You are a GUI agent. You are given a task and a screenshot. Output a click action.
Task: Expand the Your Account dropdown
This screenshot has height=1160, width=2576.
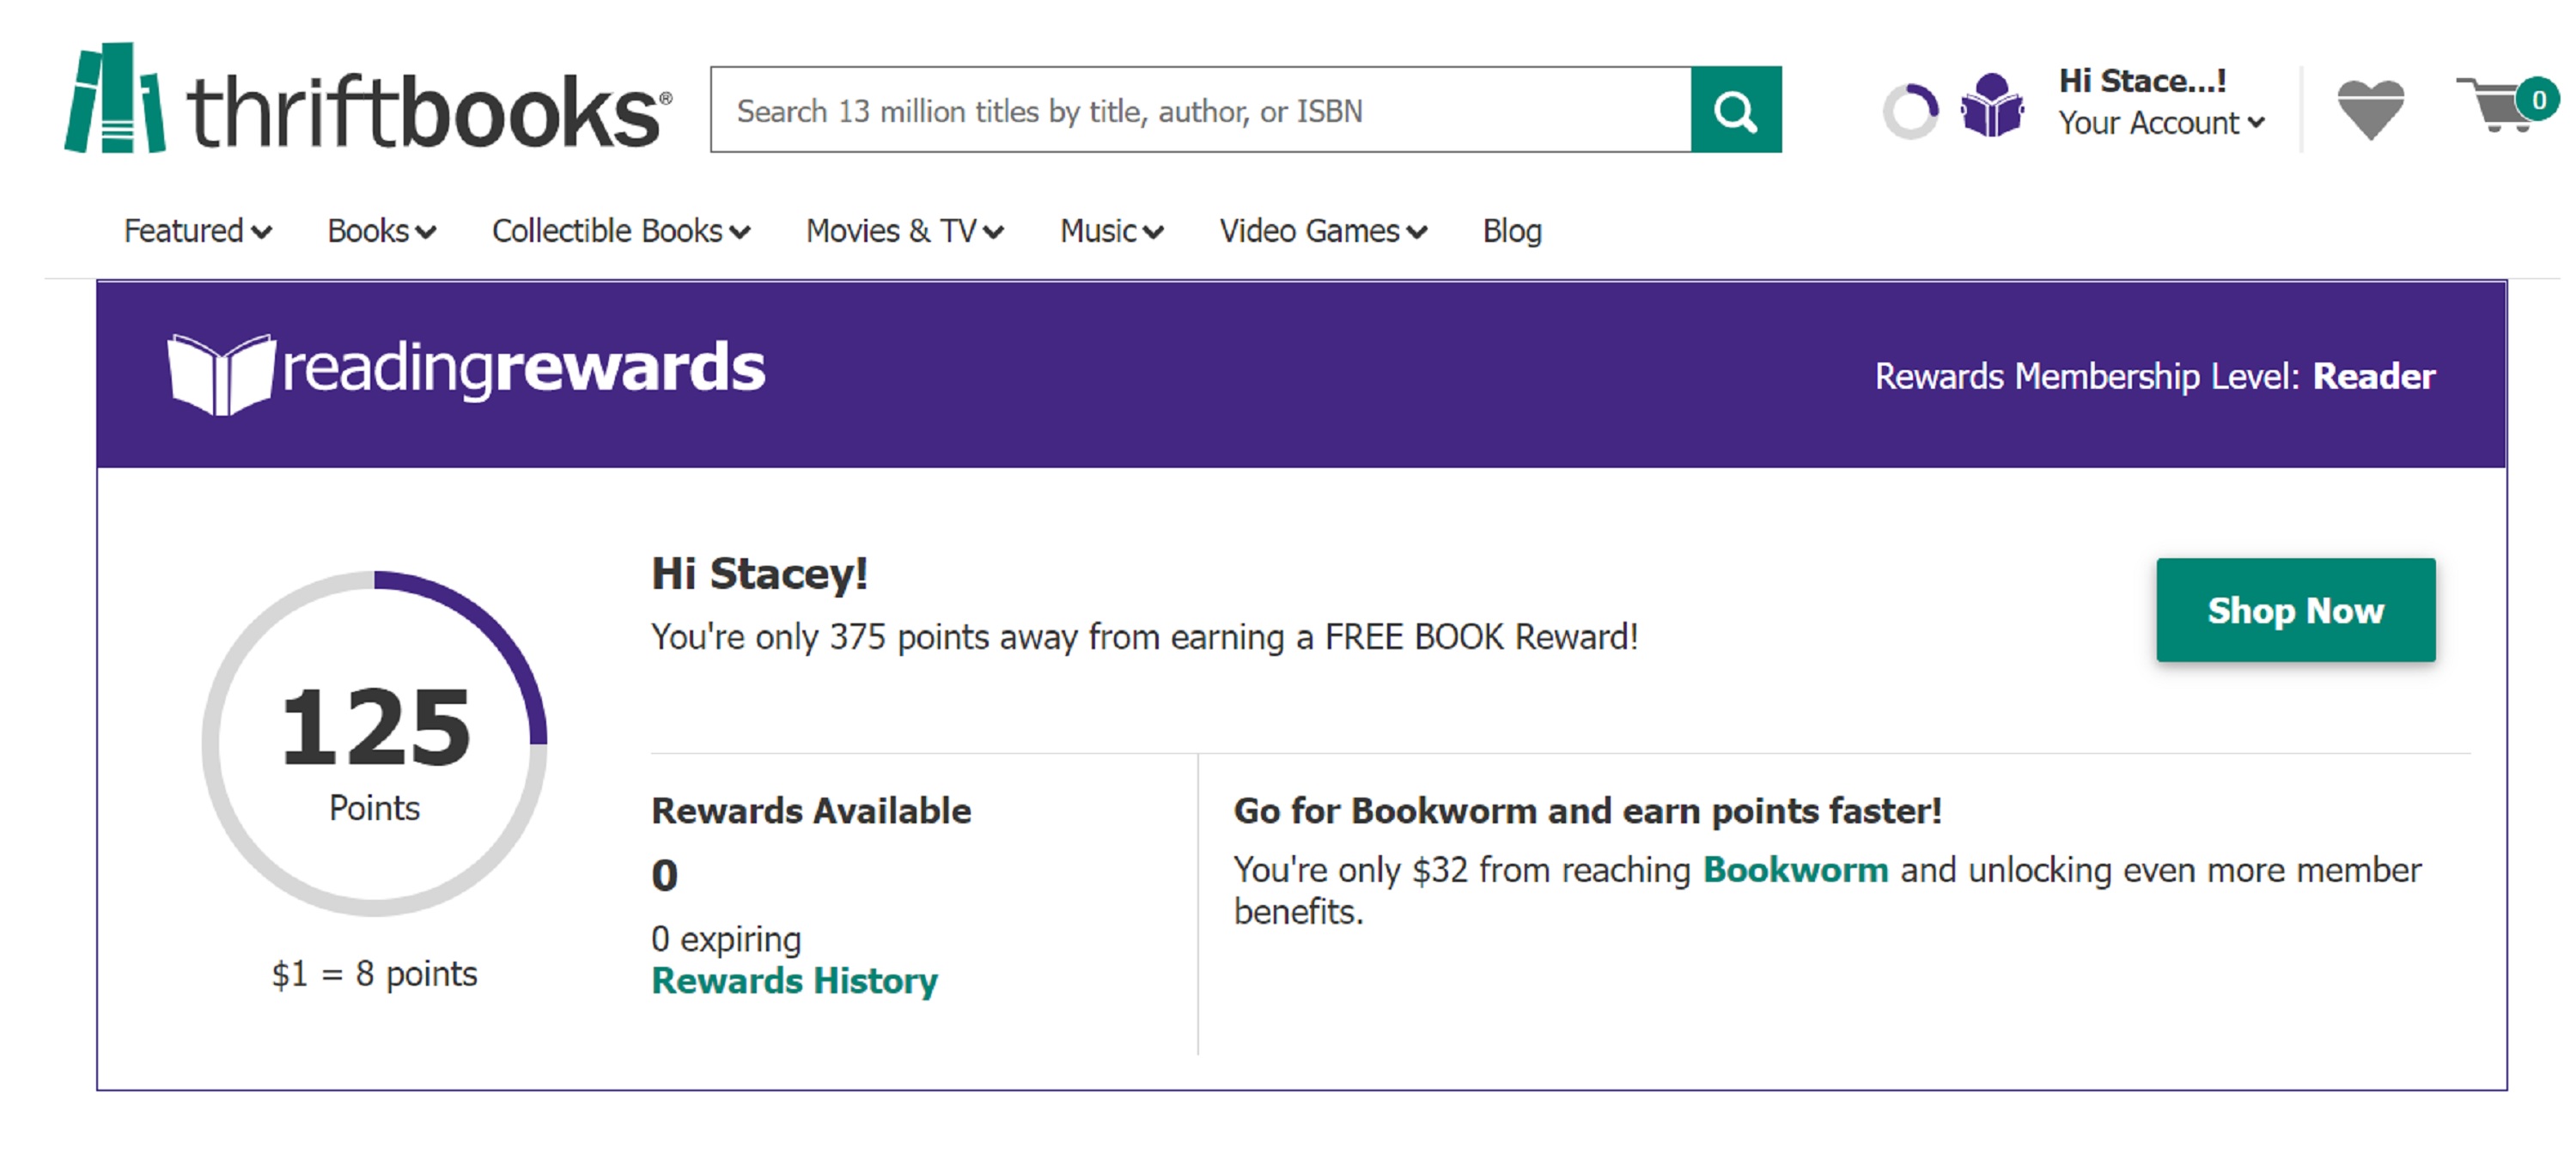(2161, 123)
